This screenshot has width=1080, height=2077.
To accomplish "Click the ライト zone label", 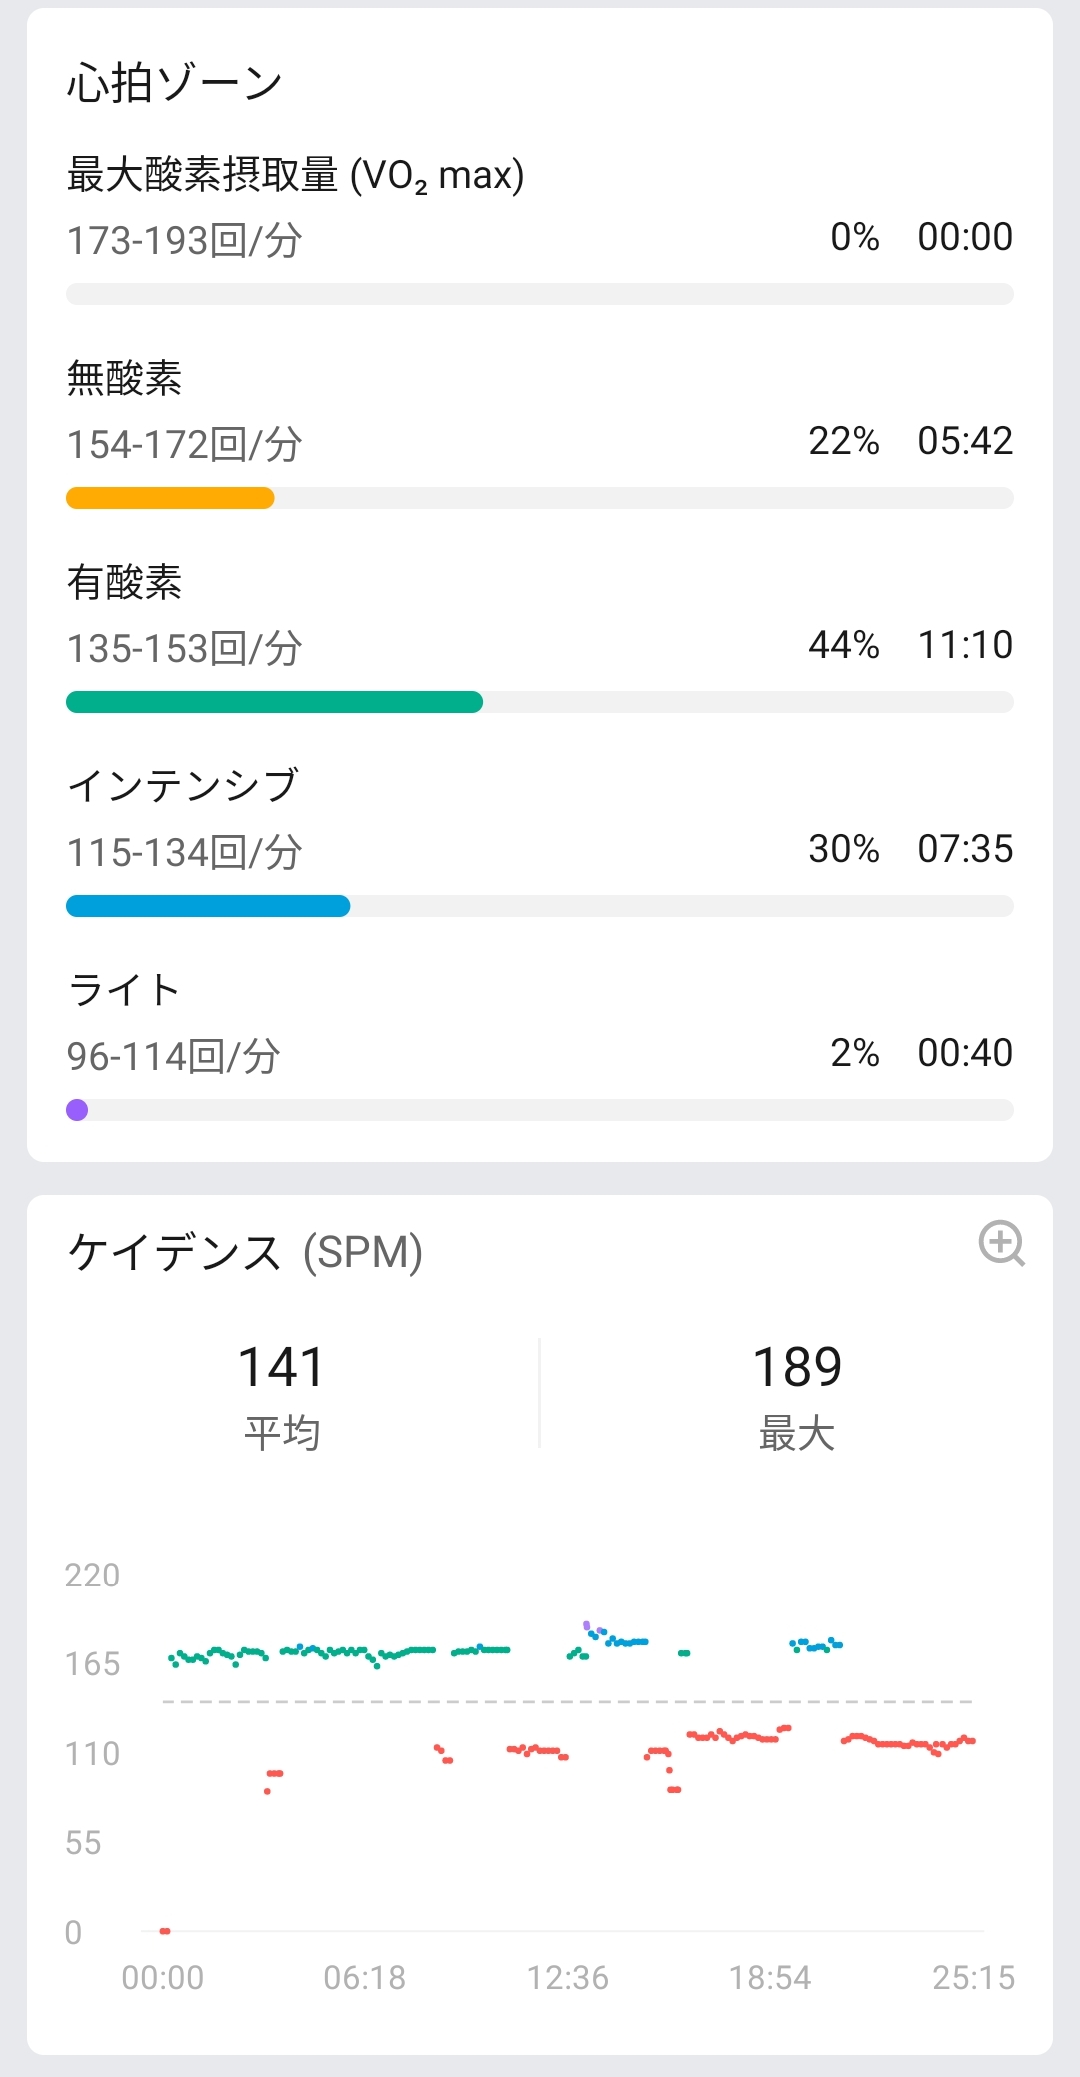I will (x=124, y=990).
